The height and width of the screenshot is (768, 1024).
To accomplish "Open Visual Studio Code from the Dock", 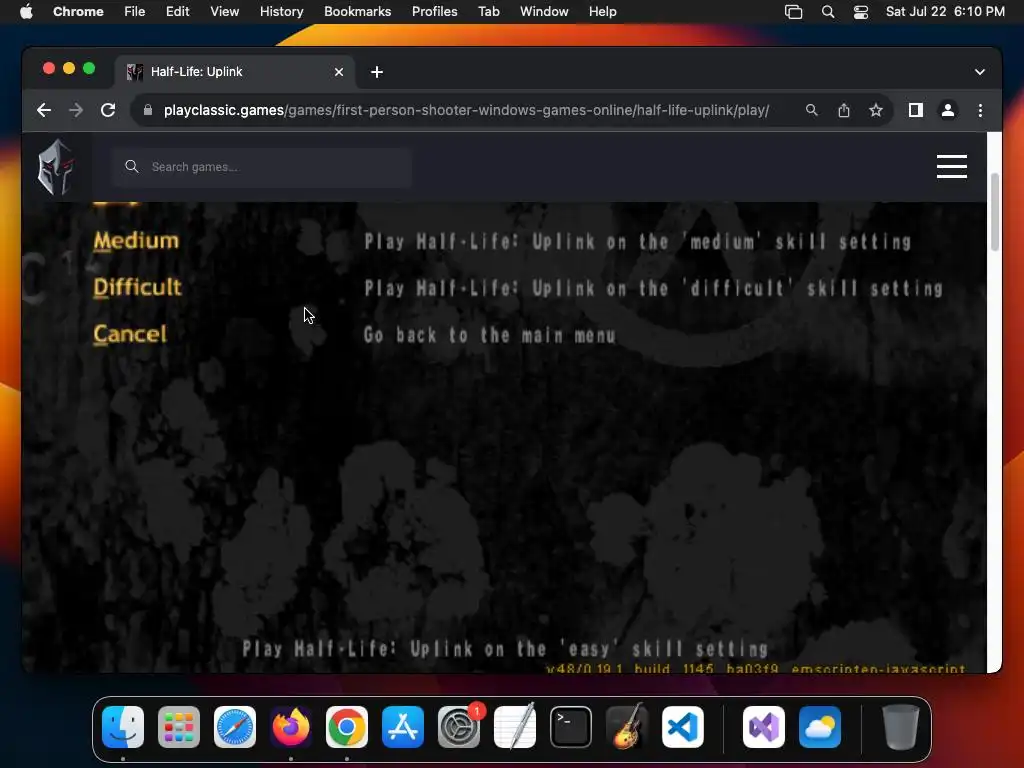I will (682, 727).
